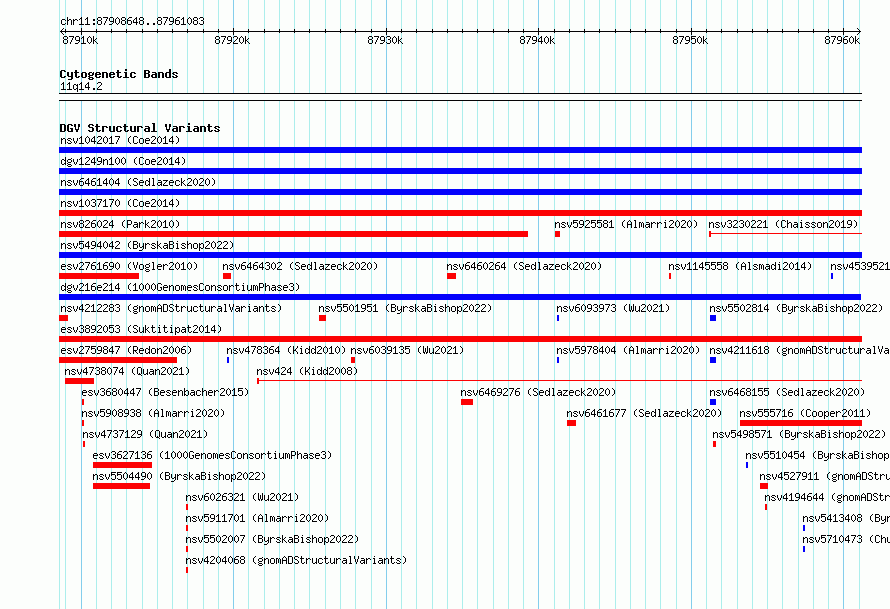
Task: Click the Cytogenetic Bands track title
Action: (x=119, y=74)
